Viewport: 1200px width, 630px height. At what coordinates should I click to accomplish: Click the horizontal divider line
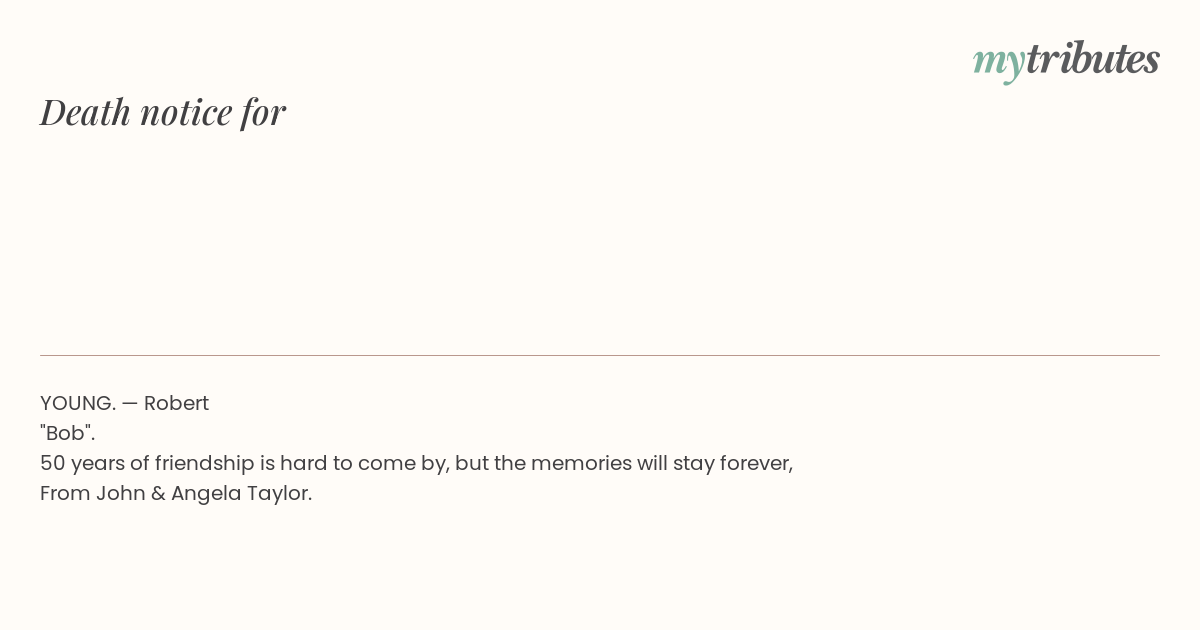point(600,355)
